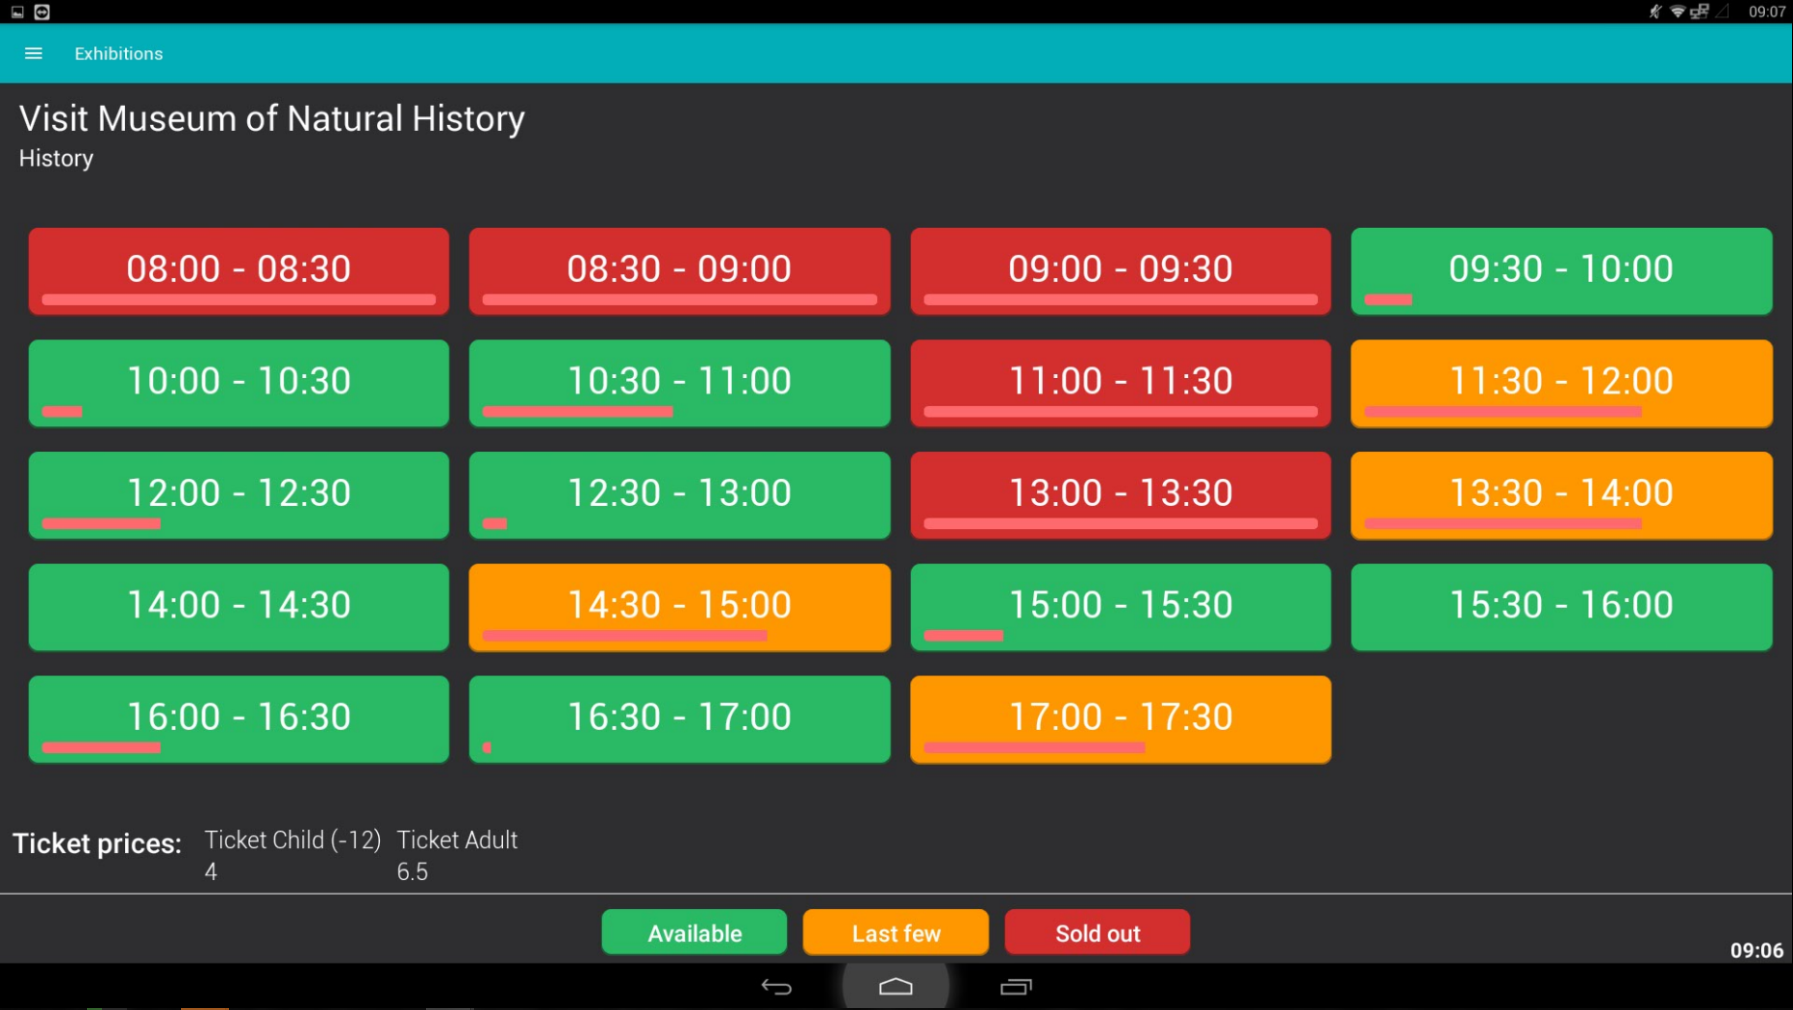Select the sold out 08:00 - 08:30 slot

click(238, 271)
